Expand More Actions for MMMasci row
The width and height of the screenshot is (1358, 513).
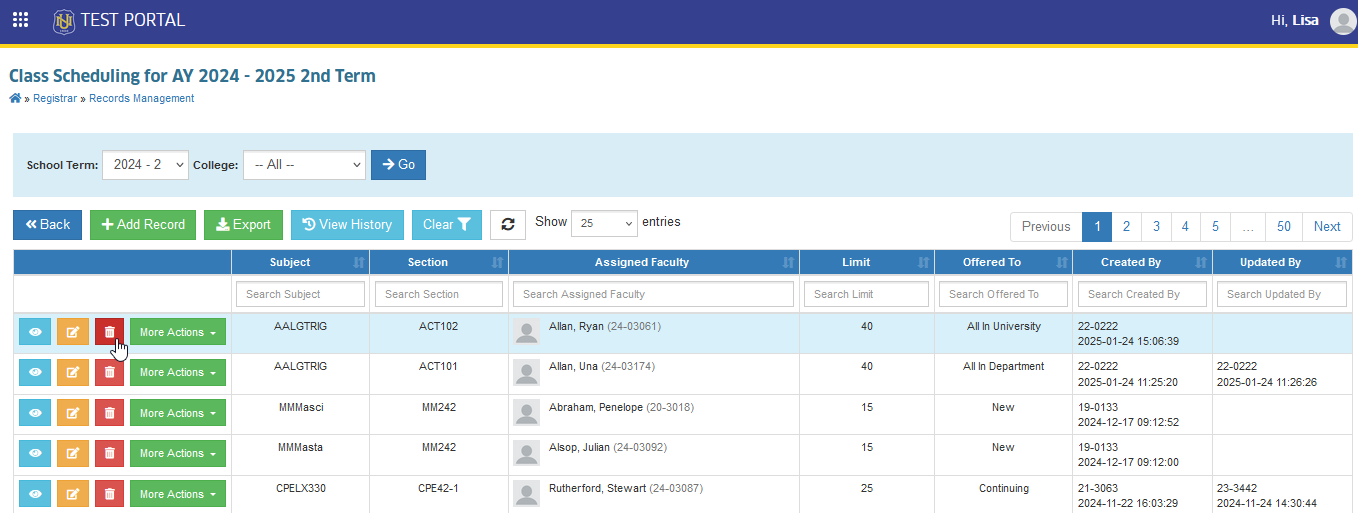pyautogui.click(x=178, y=413)
